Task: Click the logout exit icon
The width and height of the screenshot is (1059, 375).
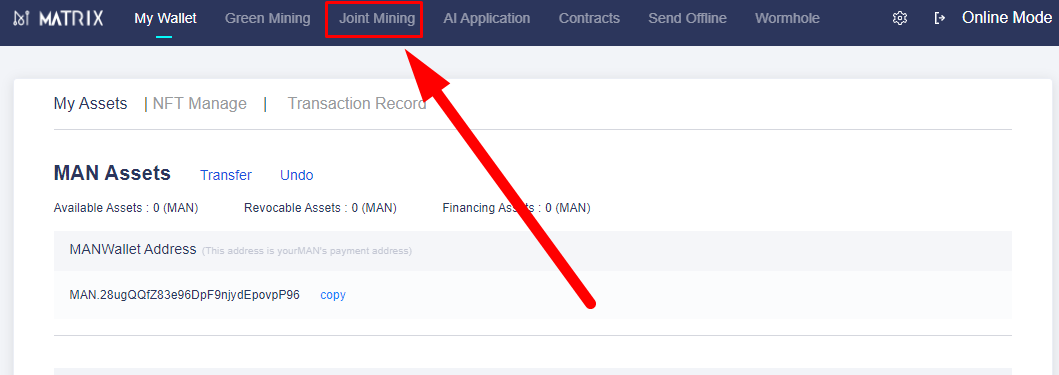Action: pos(939,18)
